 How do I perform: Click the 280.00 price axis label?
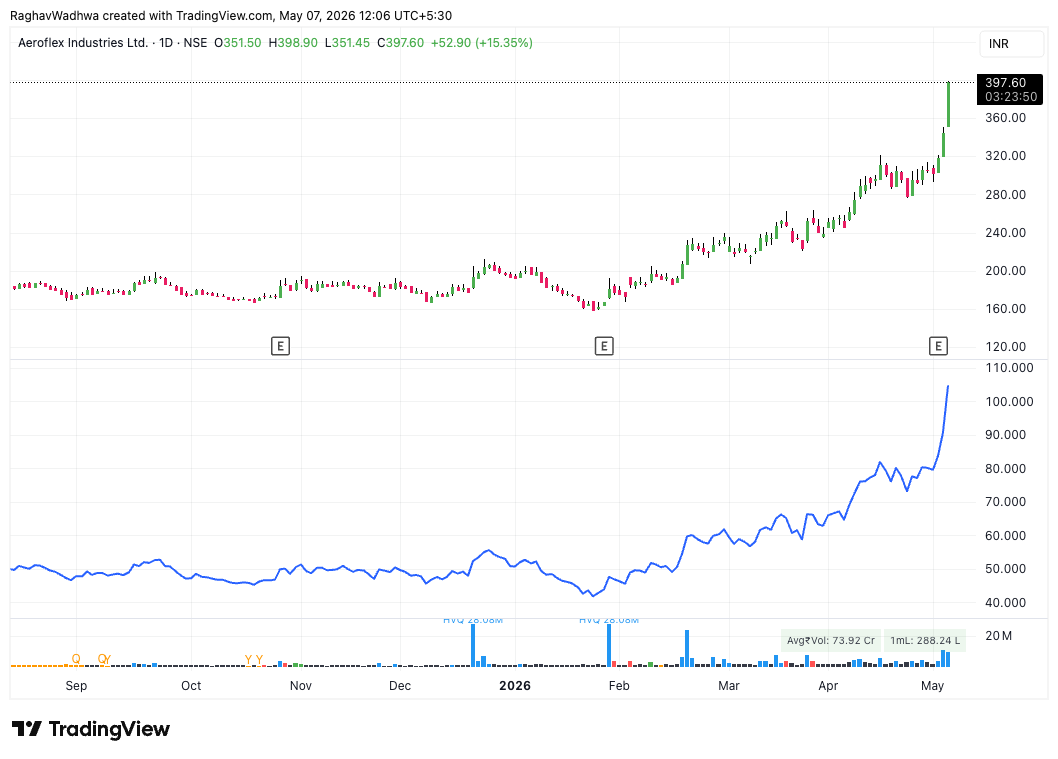click(x=1005, y=194)
